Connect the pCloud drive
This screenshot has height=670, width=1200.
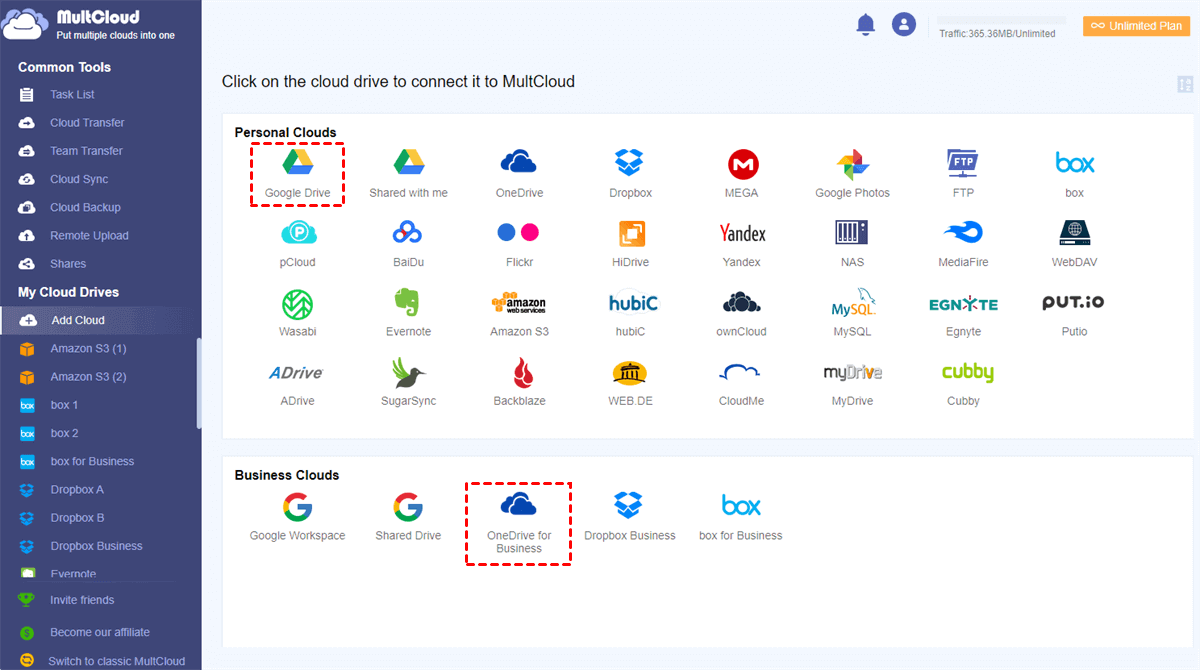pos(298,243)
